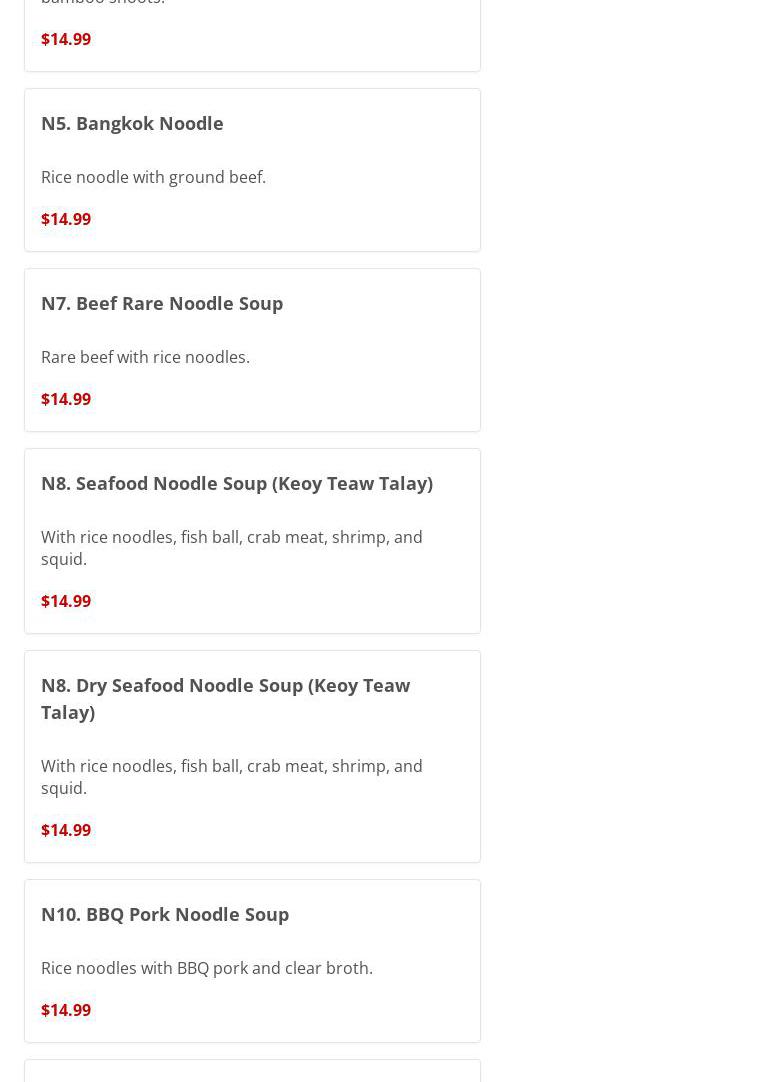This screenshot has height=1082, width=770.
Task: Click the $14.99 price for BBQ Pork Noodle Soup
Action: point(66,1010)
